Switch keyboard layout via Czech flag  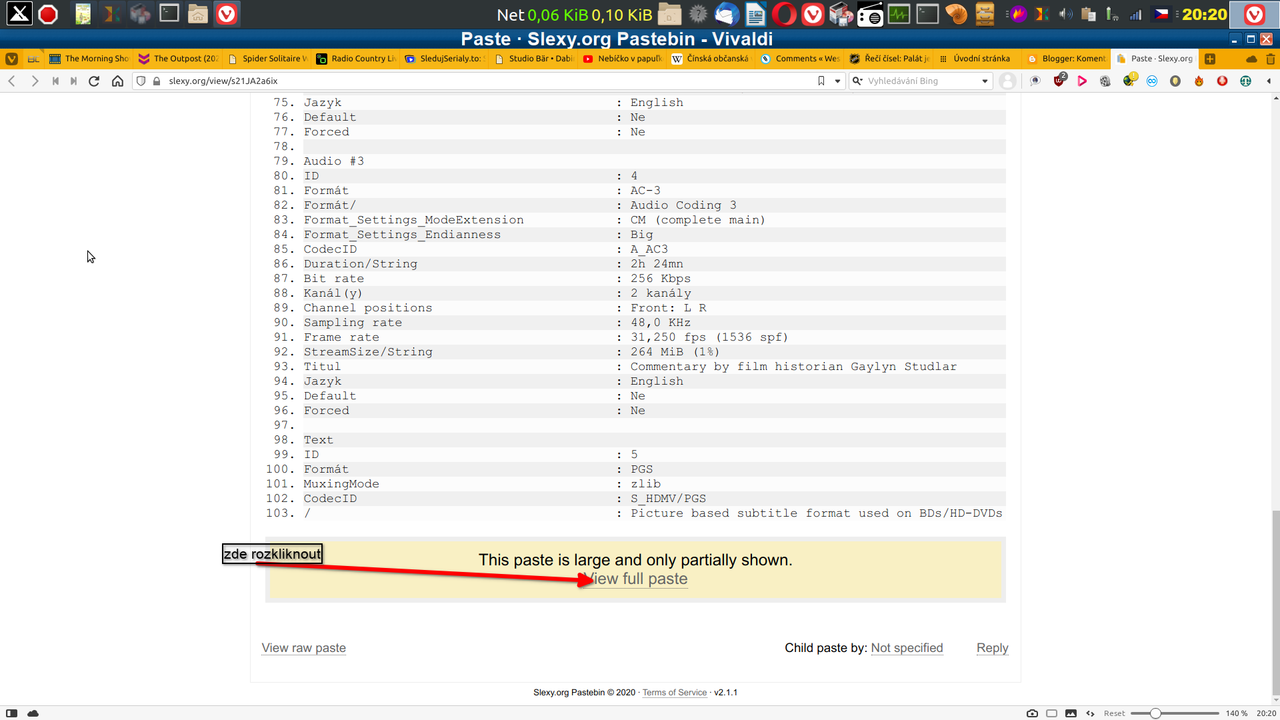tap(1161, 14)
